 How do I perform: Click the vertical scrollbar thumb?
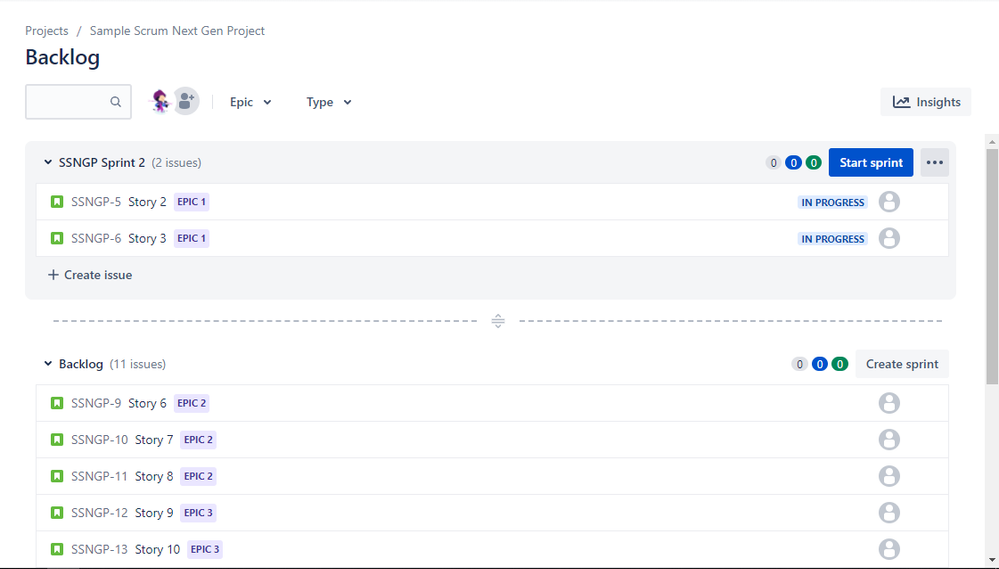992,266
